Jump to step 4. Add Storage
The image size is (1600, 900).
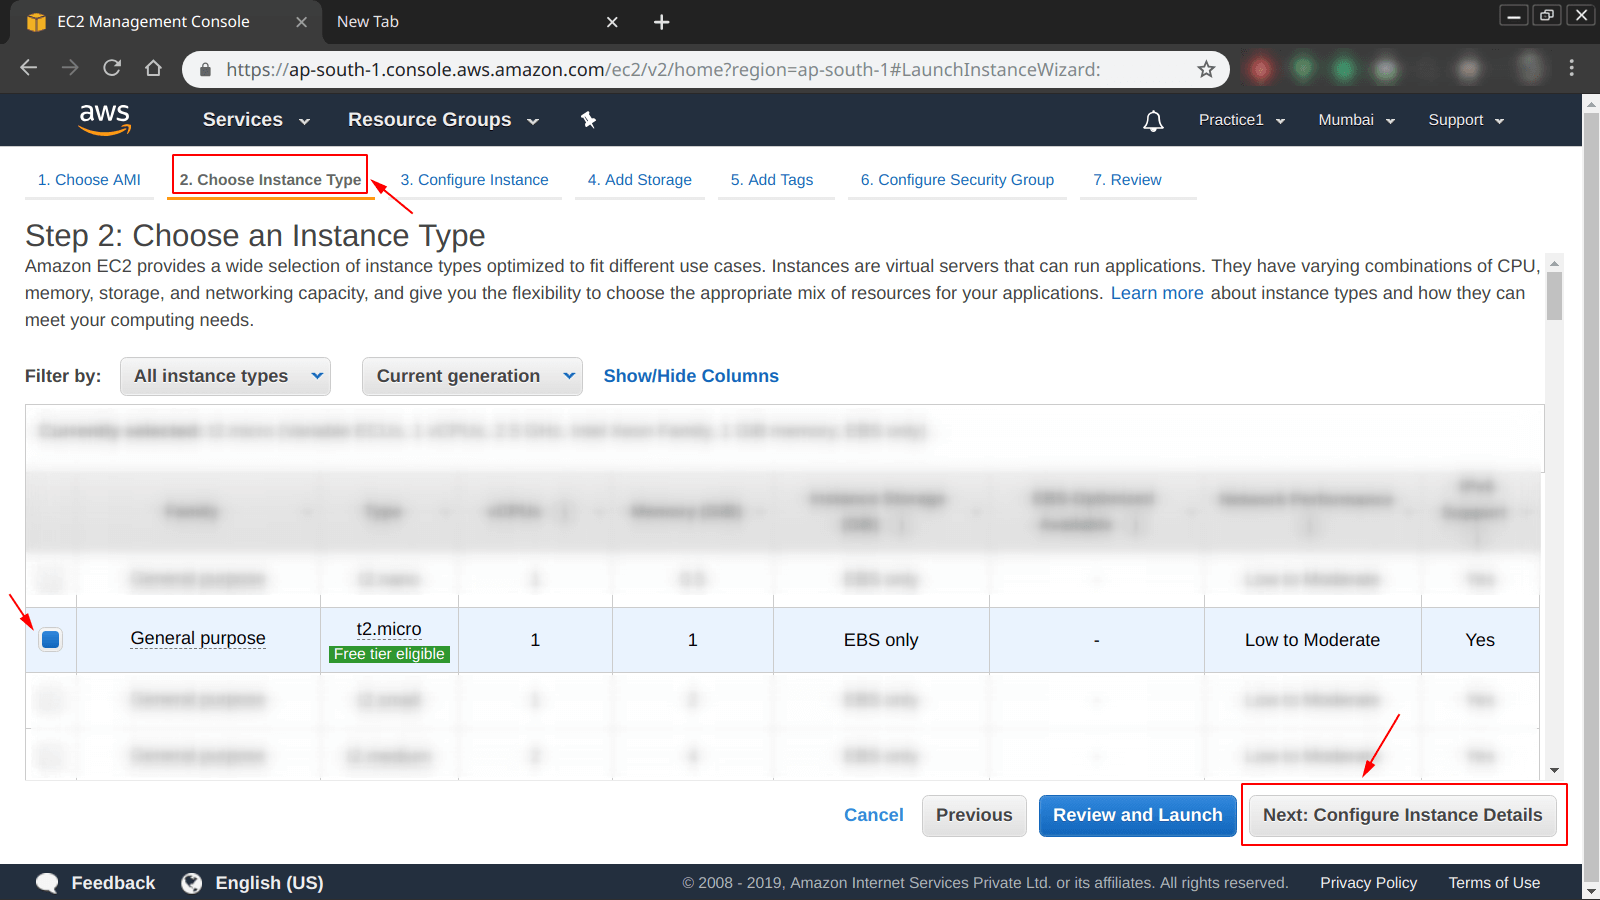click(x=640, y=180)
